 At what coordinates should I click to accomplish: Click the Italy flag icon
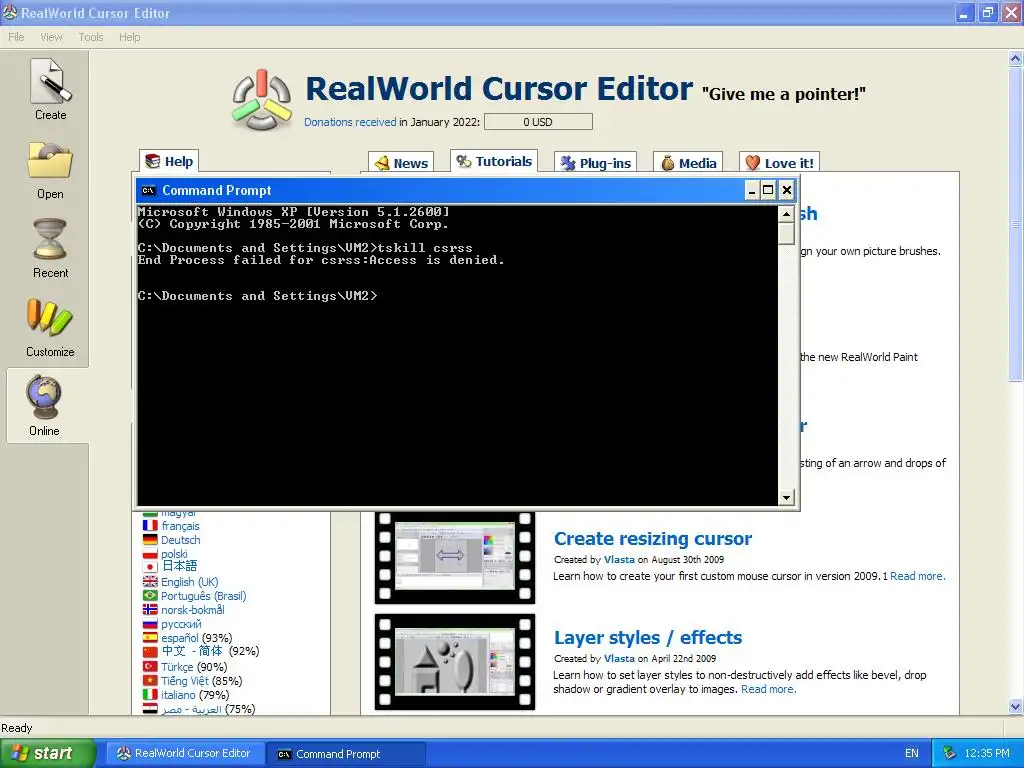[x=150, y=695]
